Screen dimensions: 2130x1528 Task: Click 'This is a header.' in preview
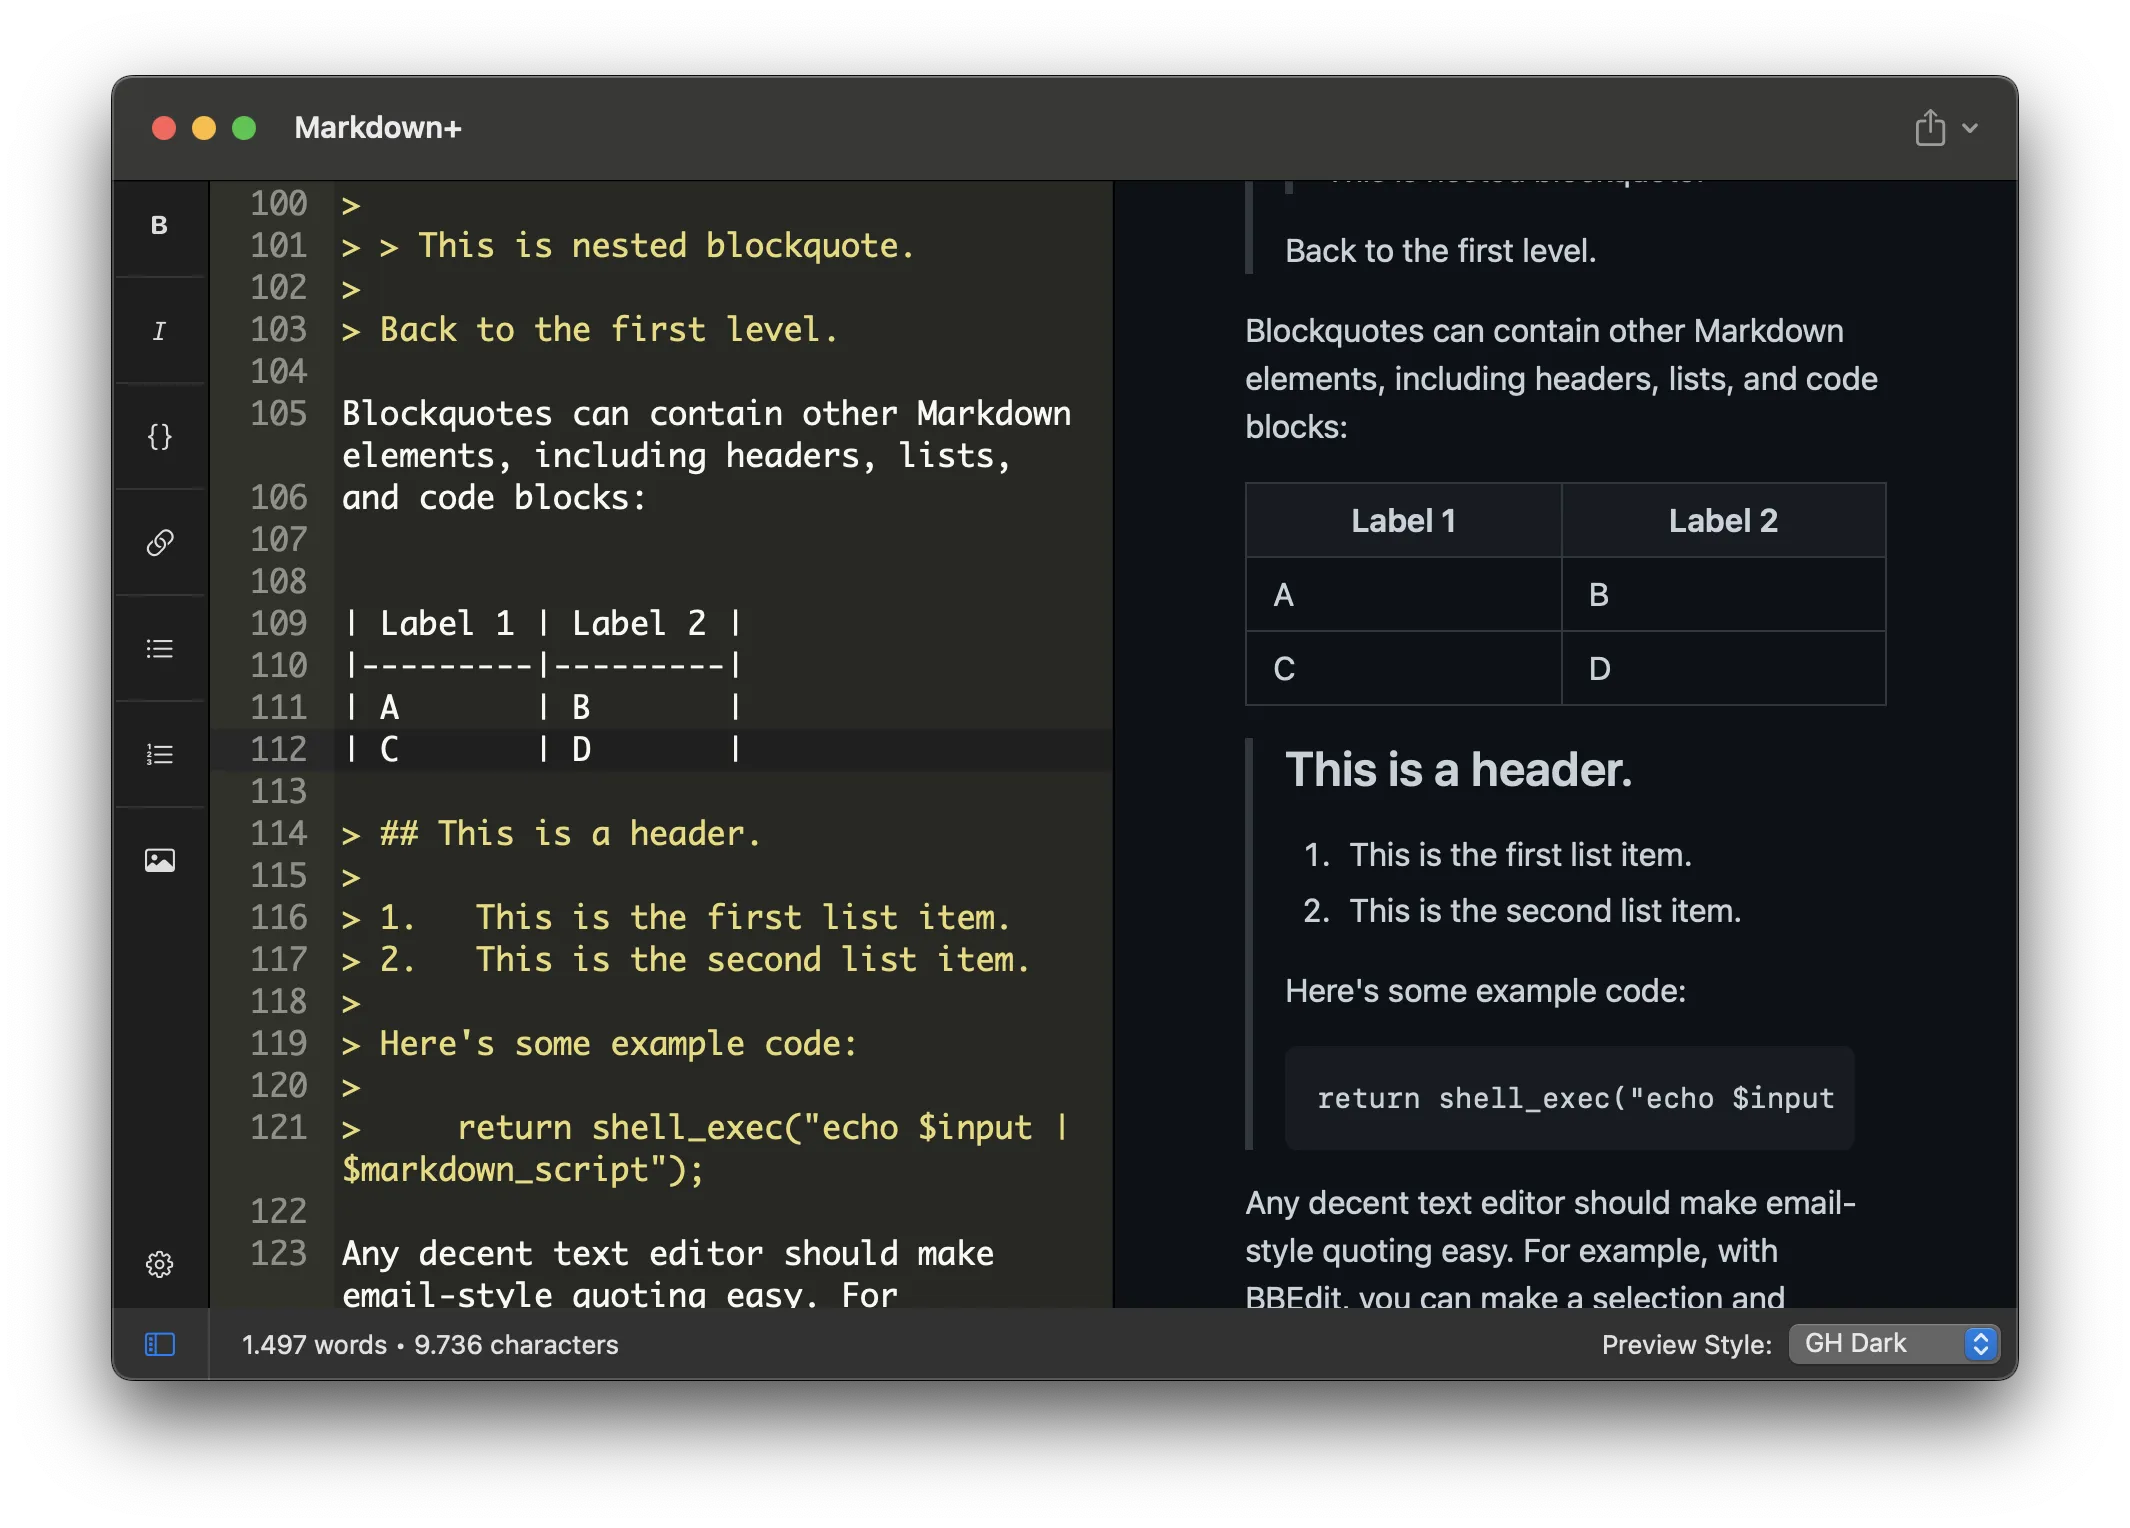point(1458,770)
